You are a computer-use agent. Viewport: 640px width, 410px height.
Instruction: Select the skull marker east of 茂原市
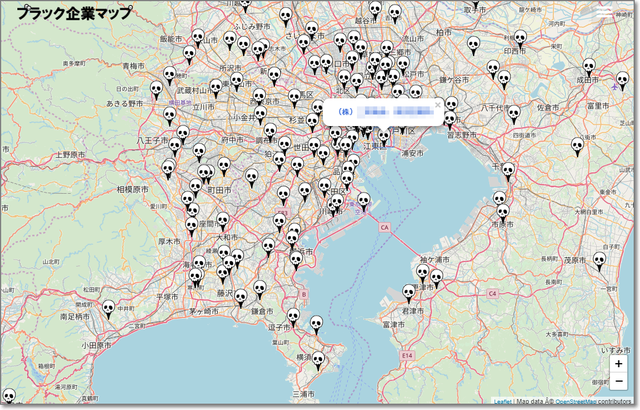pyautogui.click(x=599, y=259)
